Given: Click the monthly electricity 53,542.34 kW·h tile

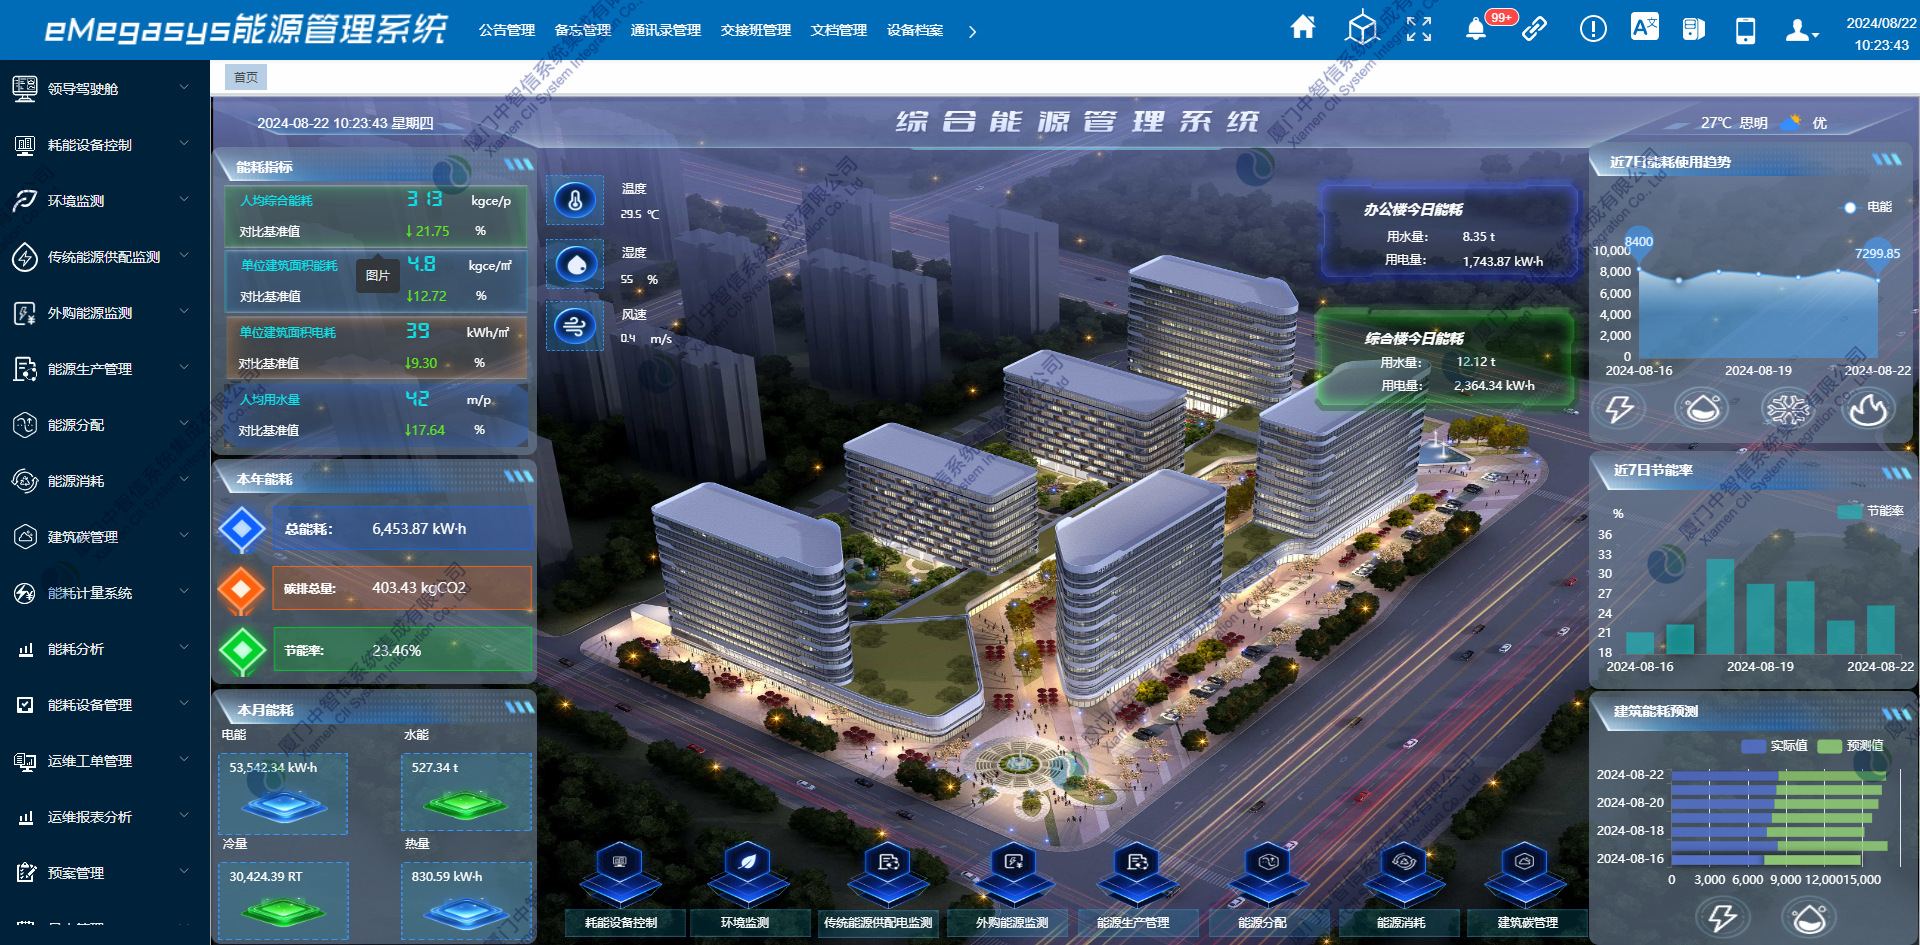Looking at the screenshot, I should 283,793.
